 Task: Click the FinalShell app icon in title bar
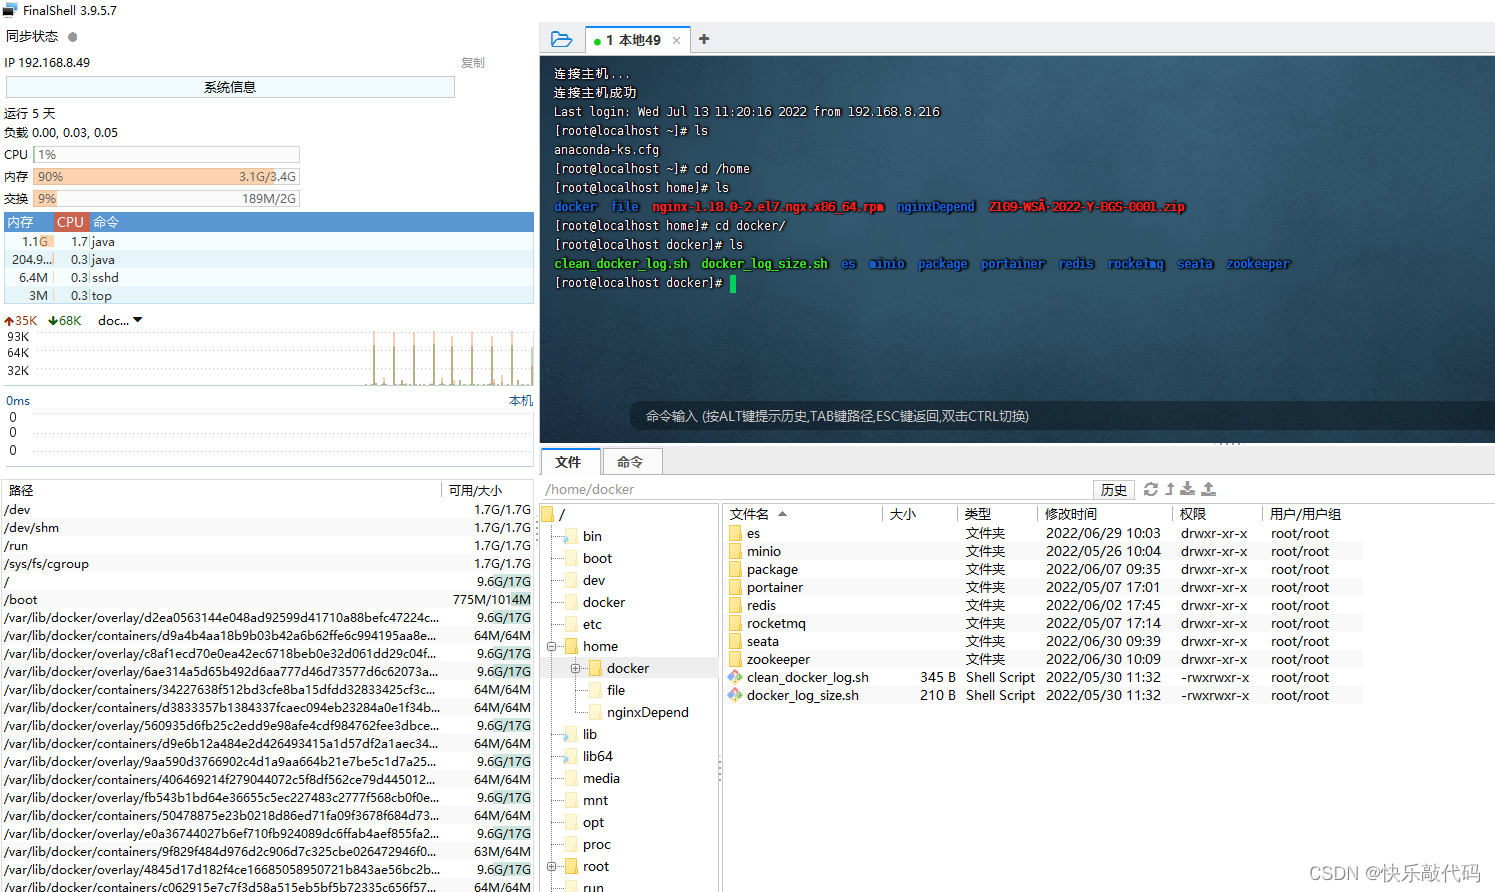point(10,10)
